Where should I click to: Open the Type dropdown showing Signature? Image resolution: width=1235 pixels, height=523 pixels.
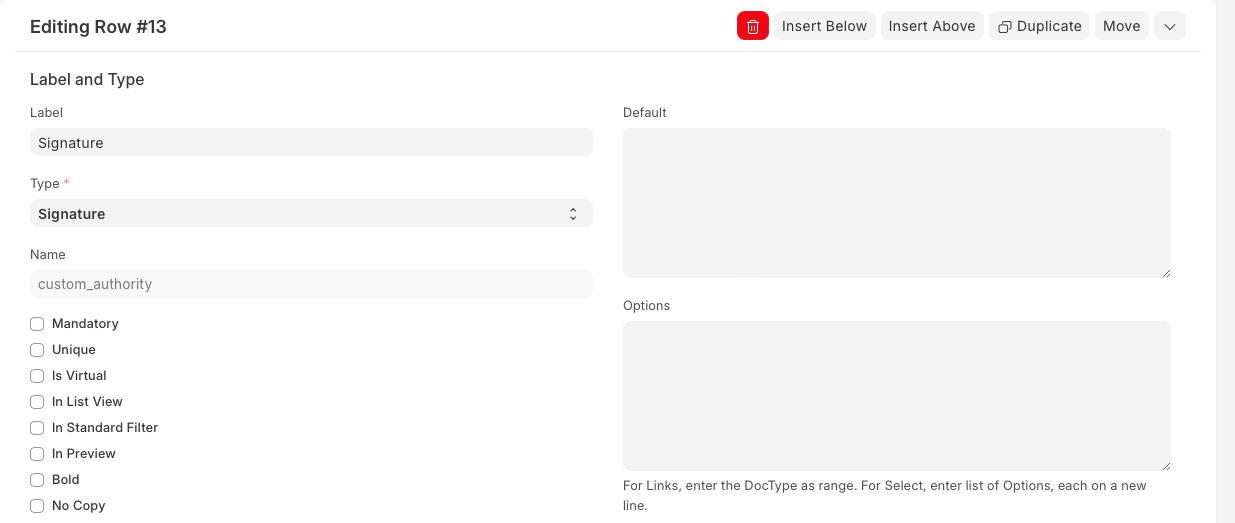pos(311,213)
